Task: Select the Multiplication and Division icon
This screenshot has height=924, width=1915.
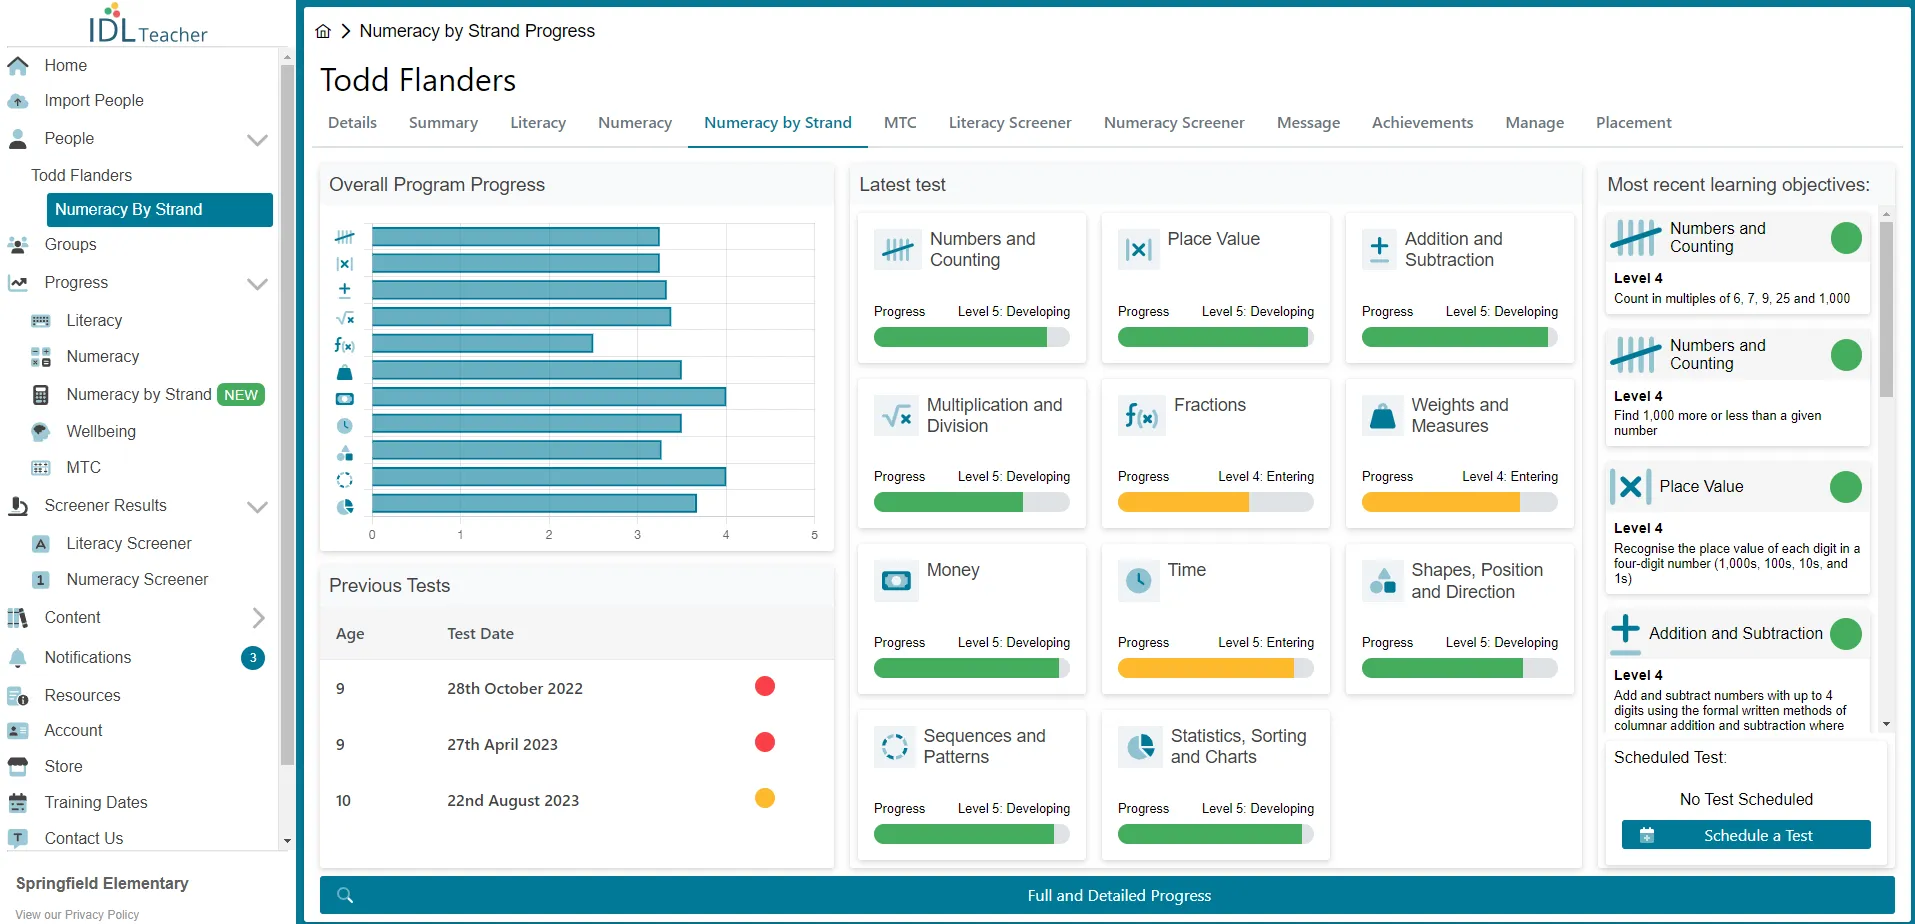Action: coord(895,415)
